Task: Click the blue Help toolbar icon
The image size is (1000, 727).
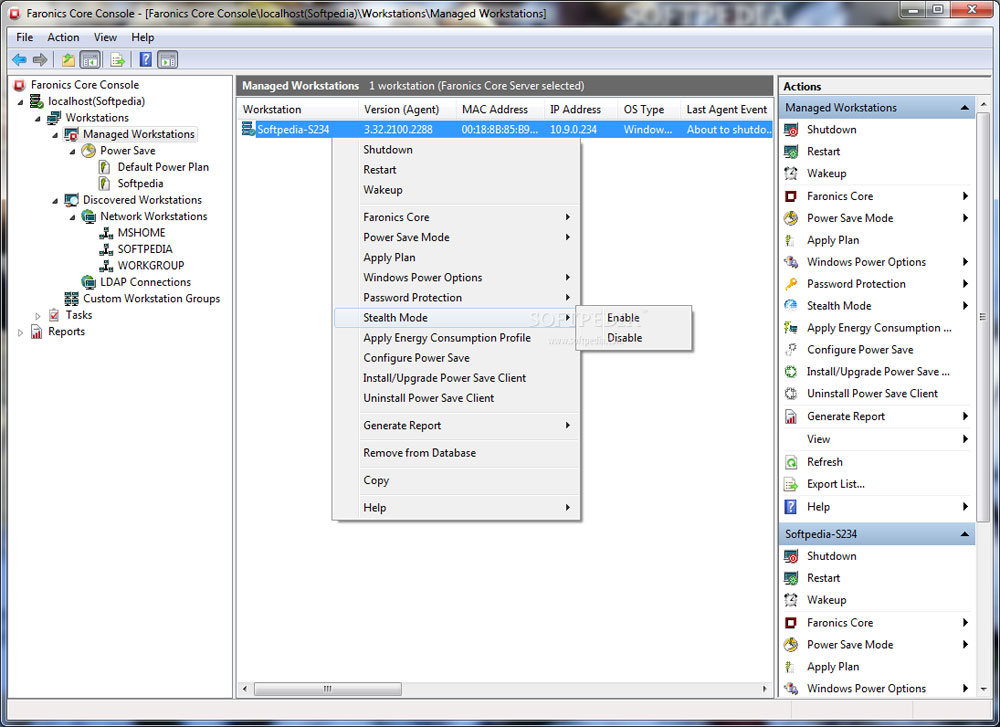Action: [145, 60]
